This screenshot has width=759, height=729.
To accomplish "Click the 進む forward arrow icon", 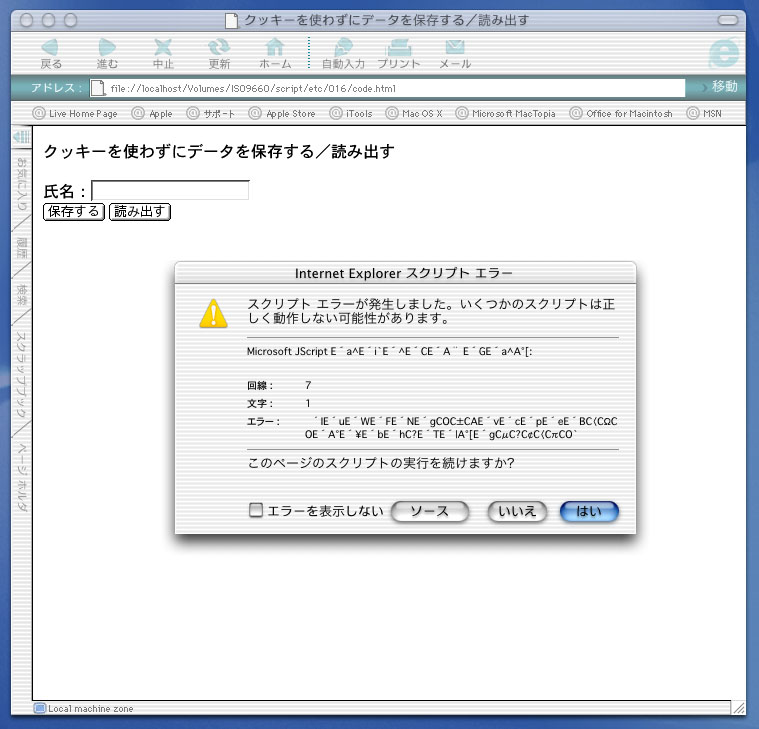I will [x=106, y=47].
